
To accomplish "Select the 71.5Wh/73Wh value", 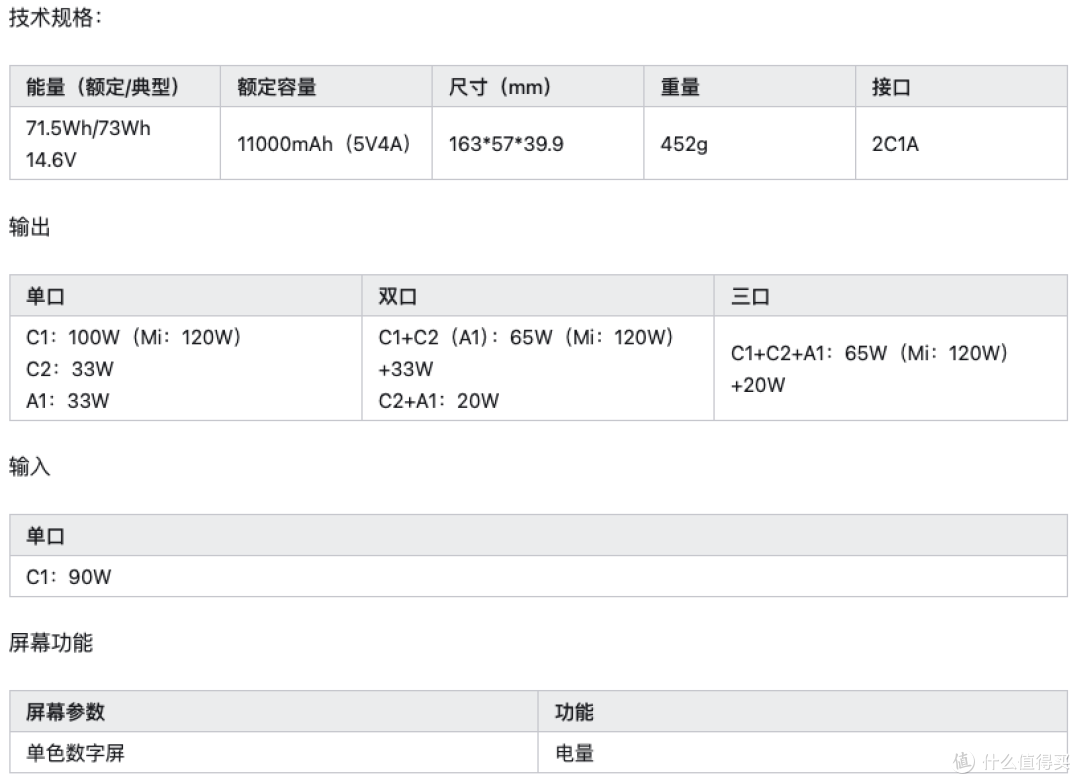I will 88,128.
